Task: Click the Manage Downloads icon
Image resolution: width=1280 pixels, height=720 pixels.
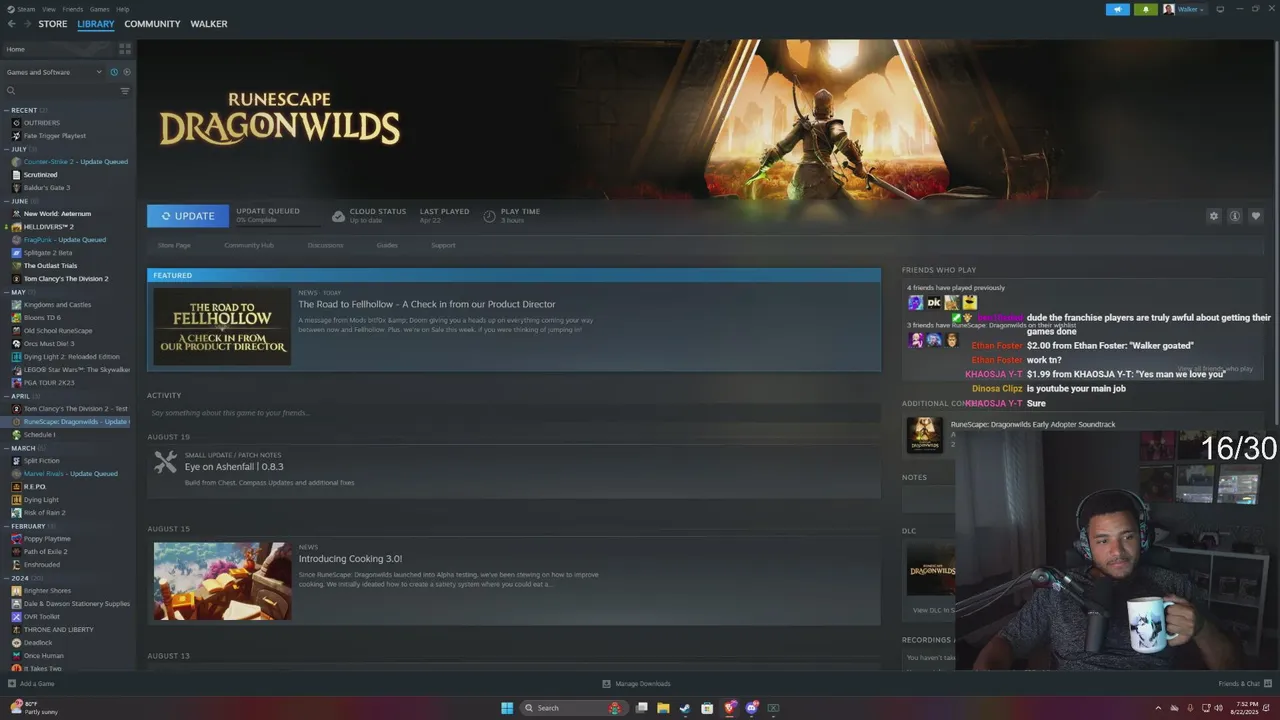Action: pos(606,684)
